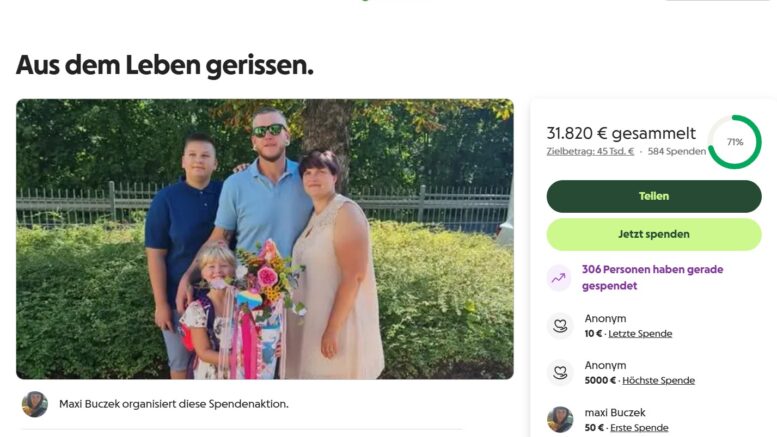Click the campaign title Aus dem Leben gerissen
777x437 pixels.
click(x=165, y=65)
